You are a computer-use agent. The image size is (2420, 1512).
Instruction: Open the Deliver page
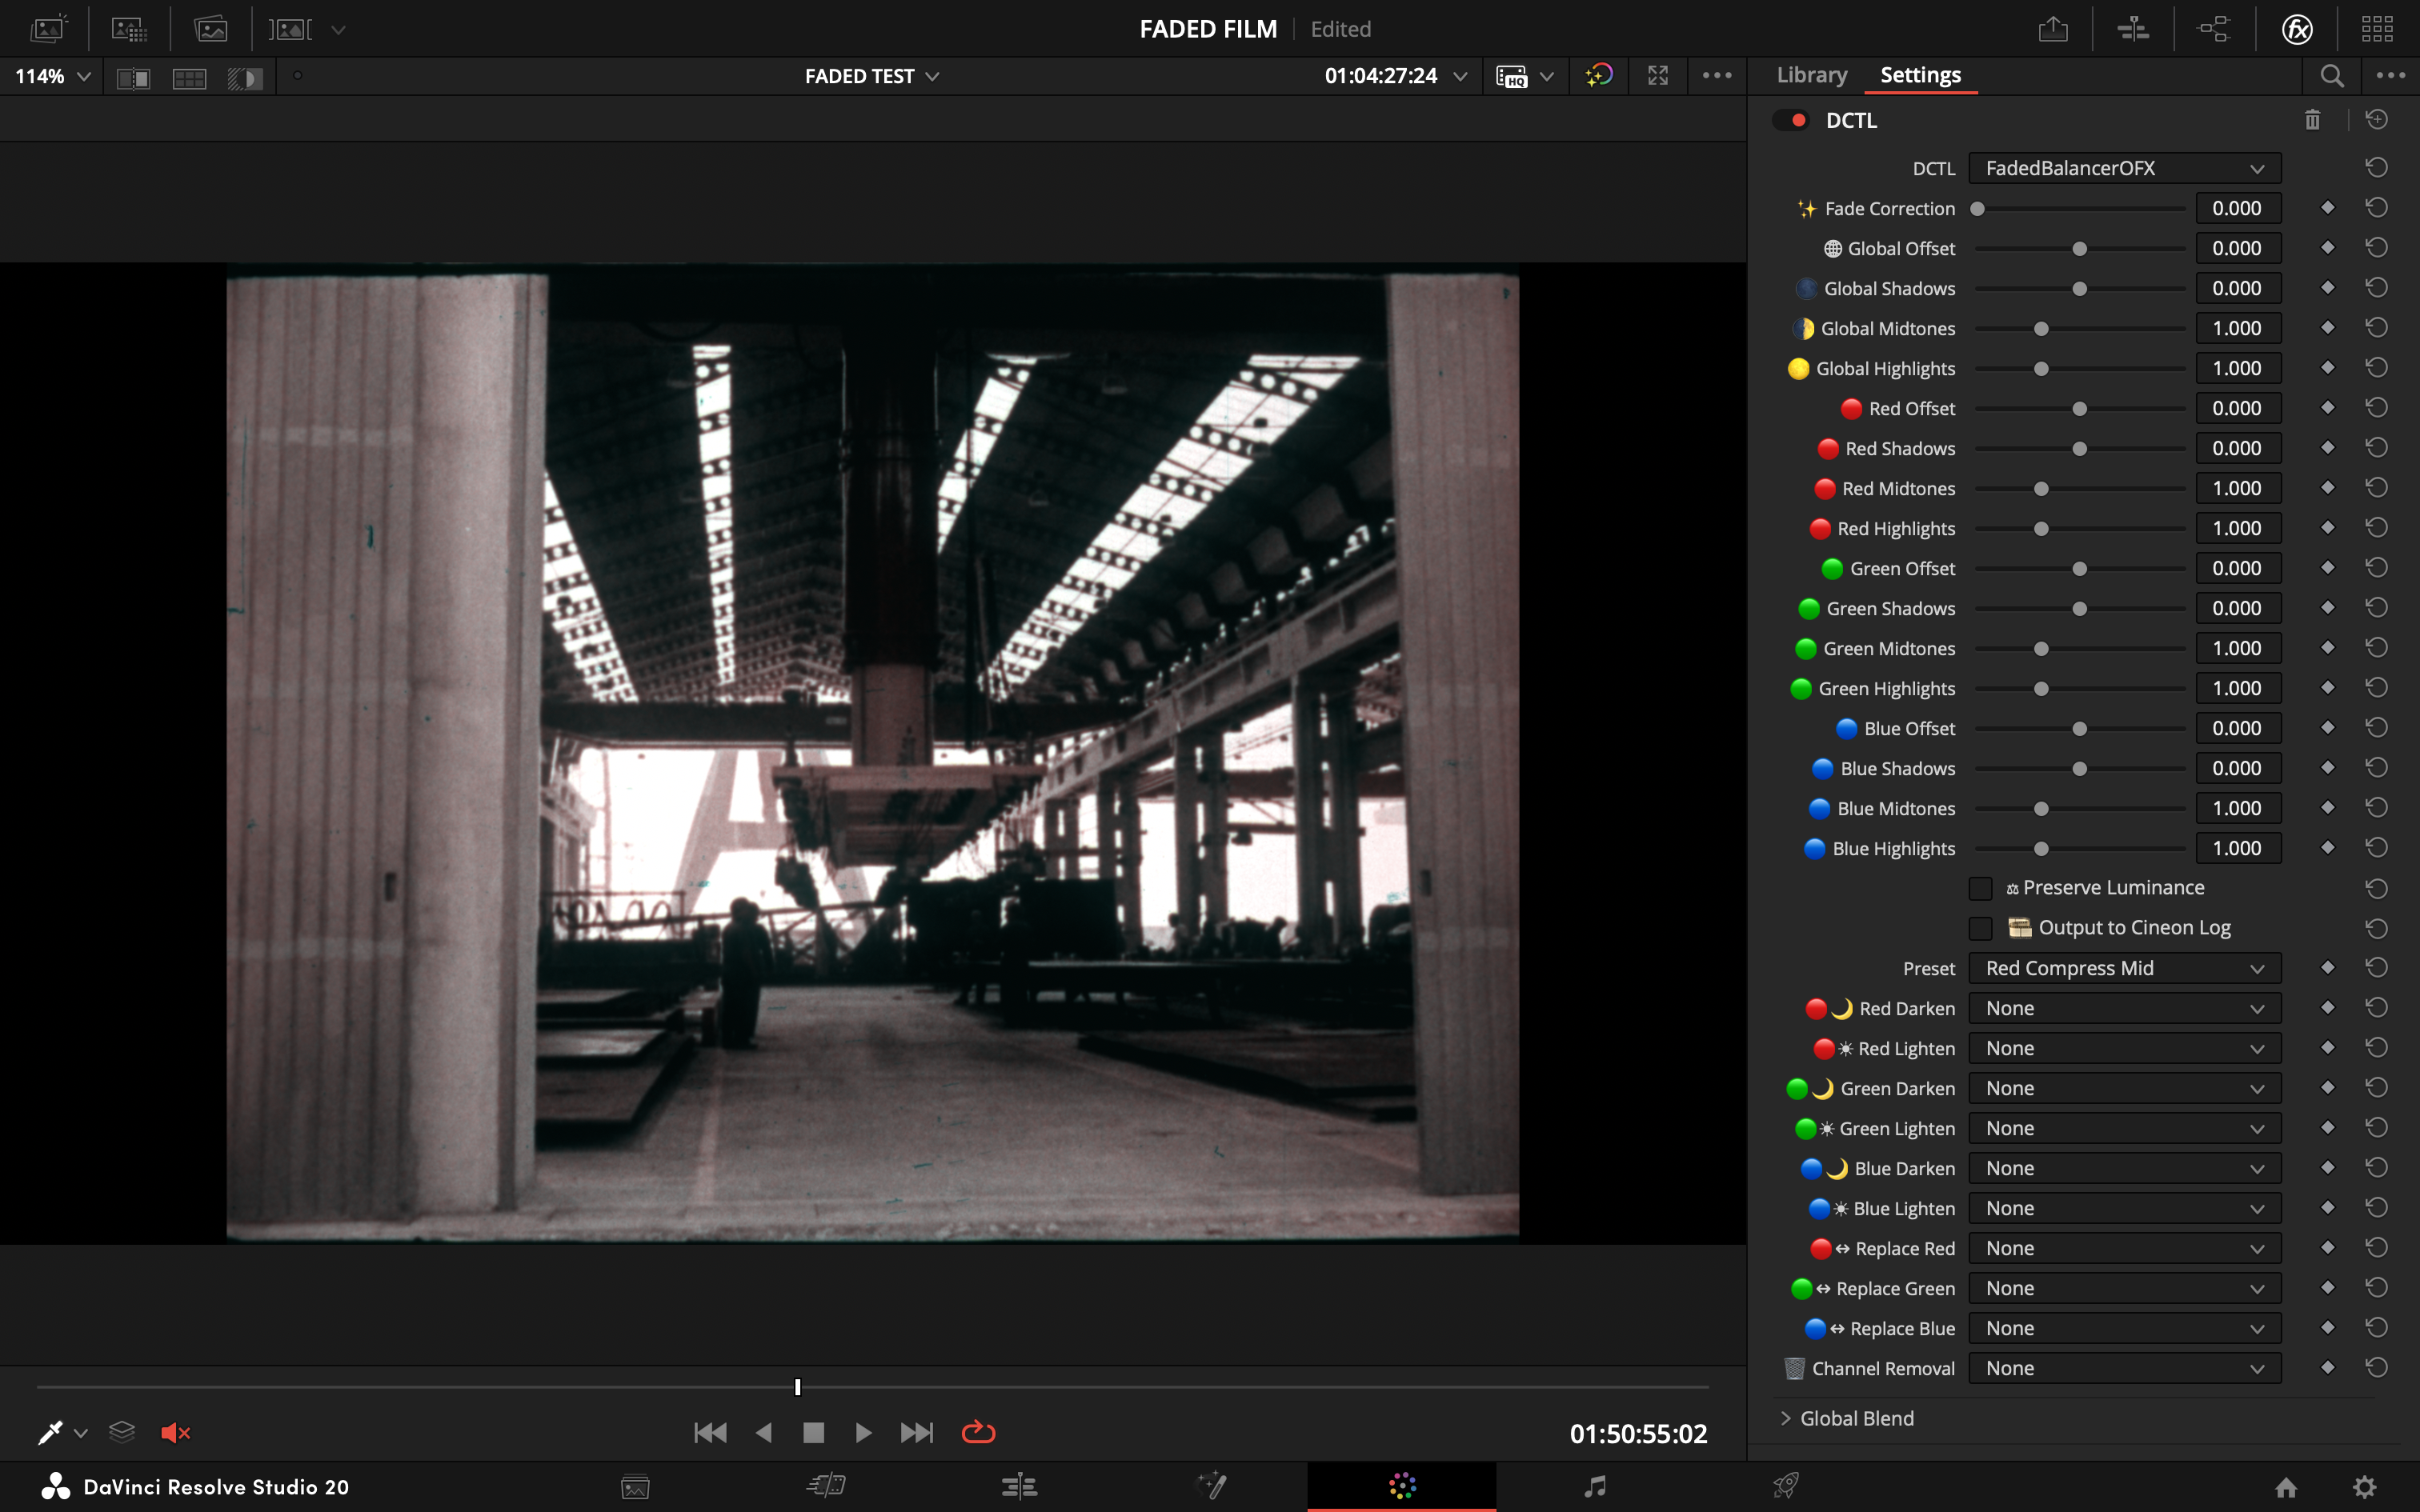[x=1788, y=1486]
